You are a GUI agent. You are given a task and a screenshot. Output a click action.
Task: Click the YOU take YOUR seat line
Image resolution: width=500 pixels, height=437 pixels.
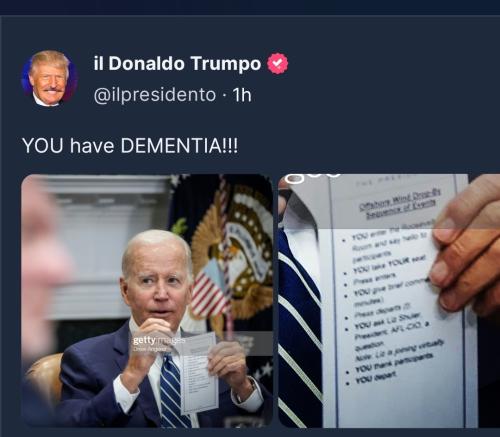[x=387, y=267]
